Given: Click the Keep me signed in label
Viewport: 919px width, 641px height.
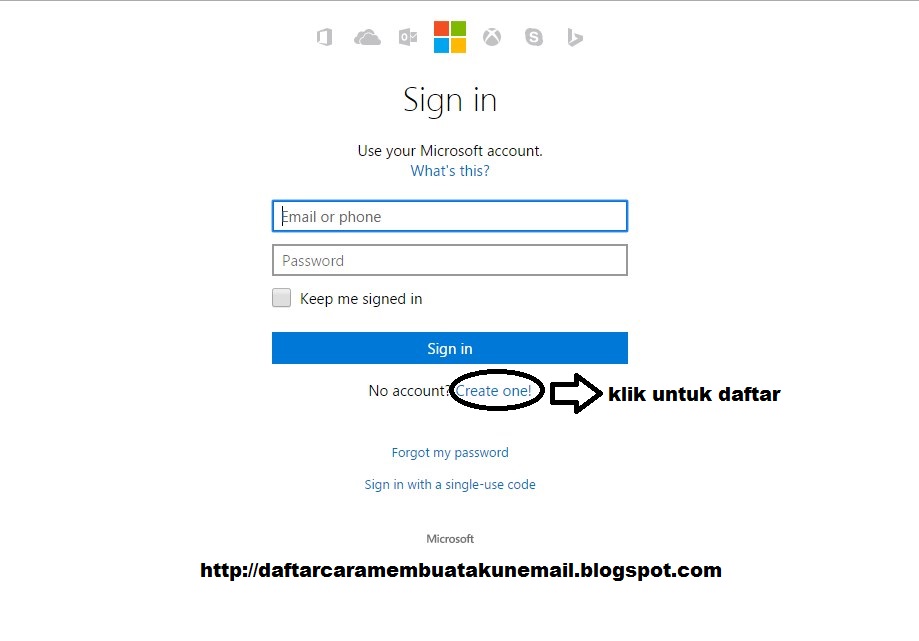Looking at the screenshot, I should click(361, 299).
